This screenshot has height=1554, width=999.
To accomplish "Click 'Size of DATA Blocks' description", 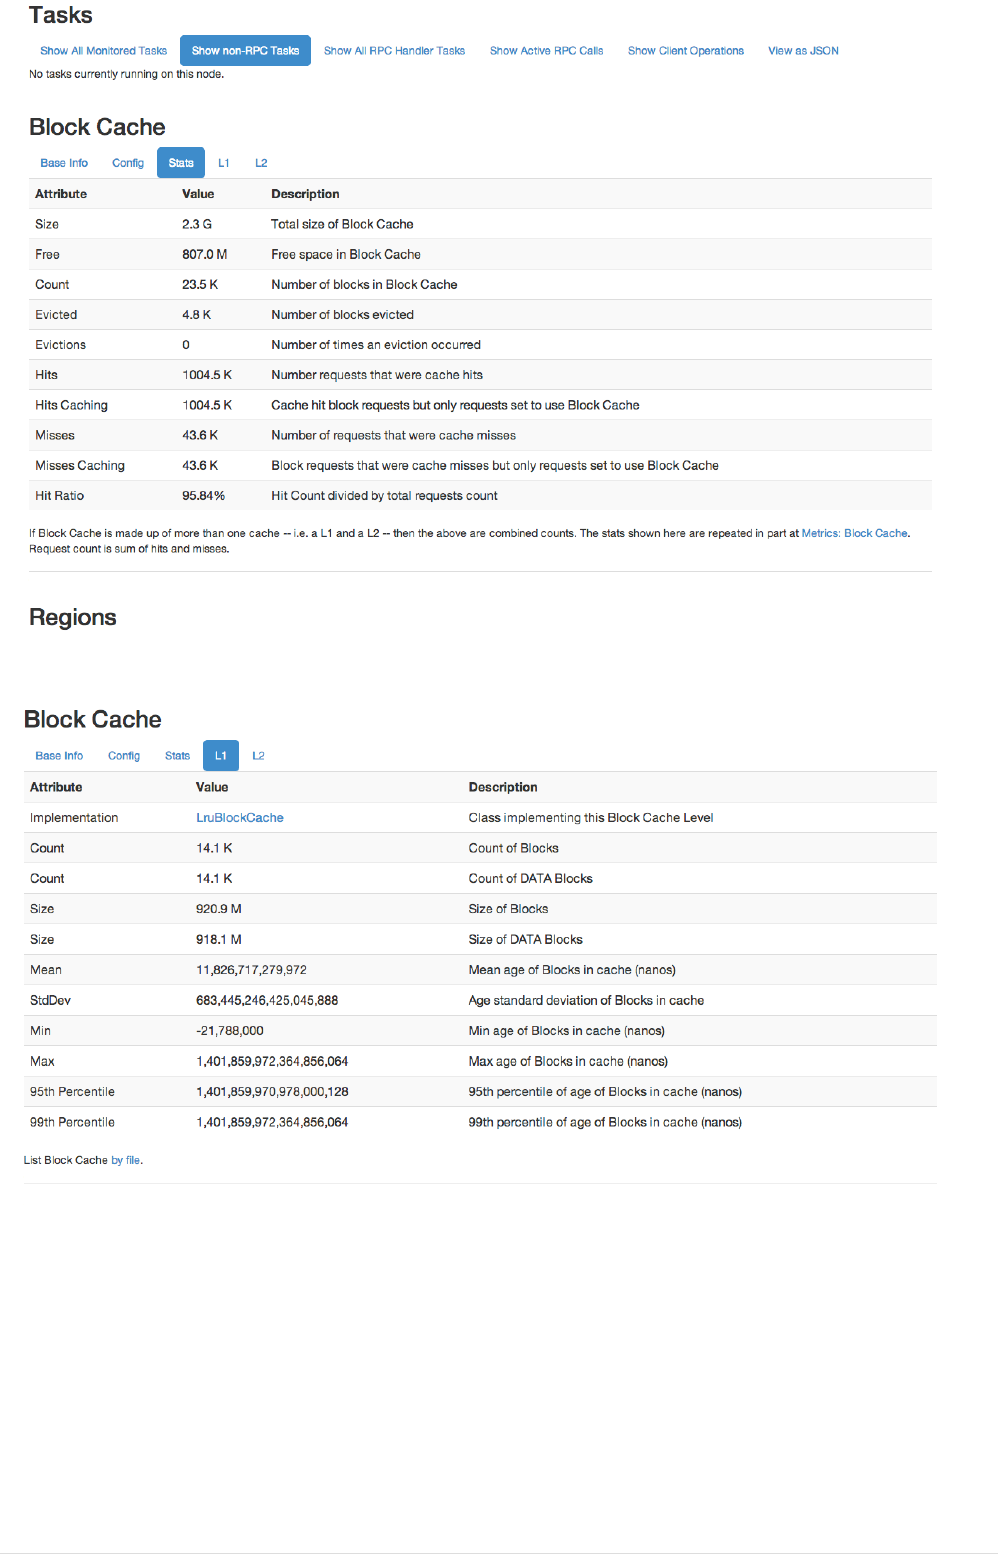I will click(x=525, y=940).
